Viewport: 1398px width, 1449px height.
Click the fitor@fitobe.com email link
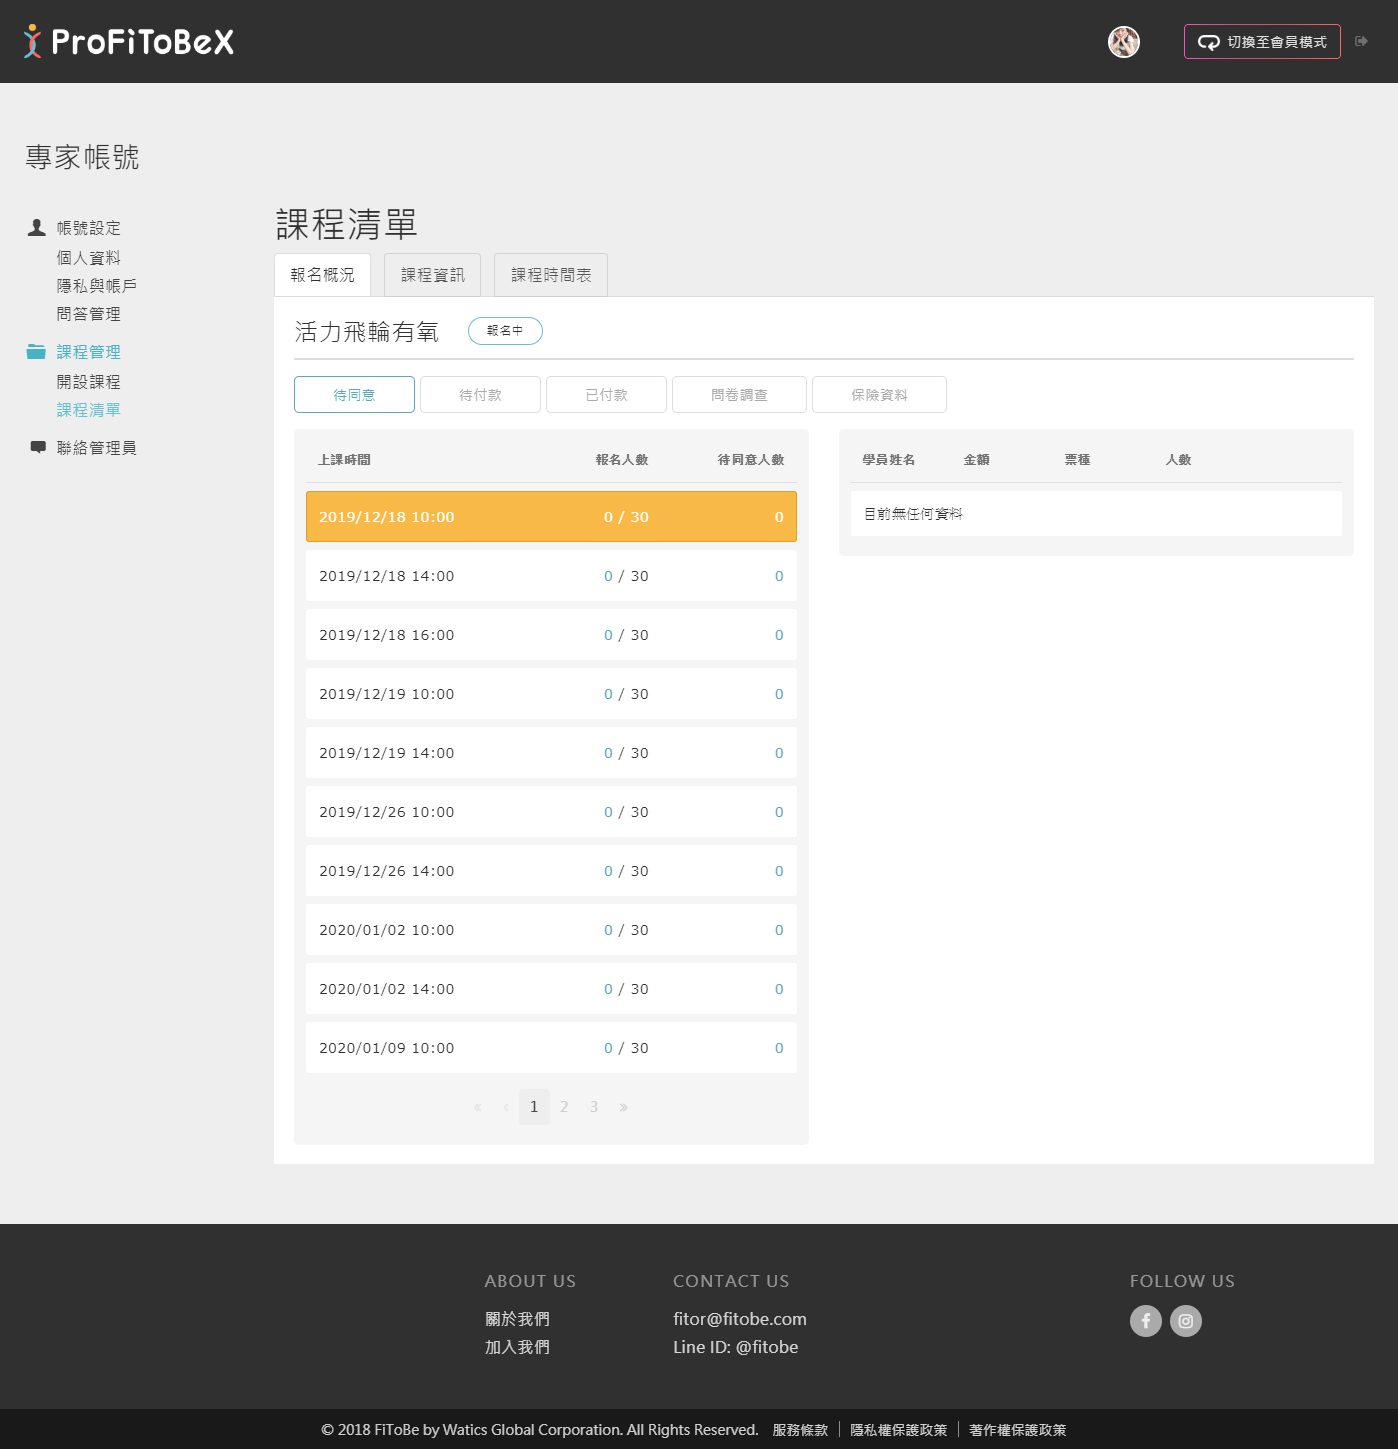740,1319
